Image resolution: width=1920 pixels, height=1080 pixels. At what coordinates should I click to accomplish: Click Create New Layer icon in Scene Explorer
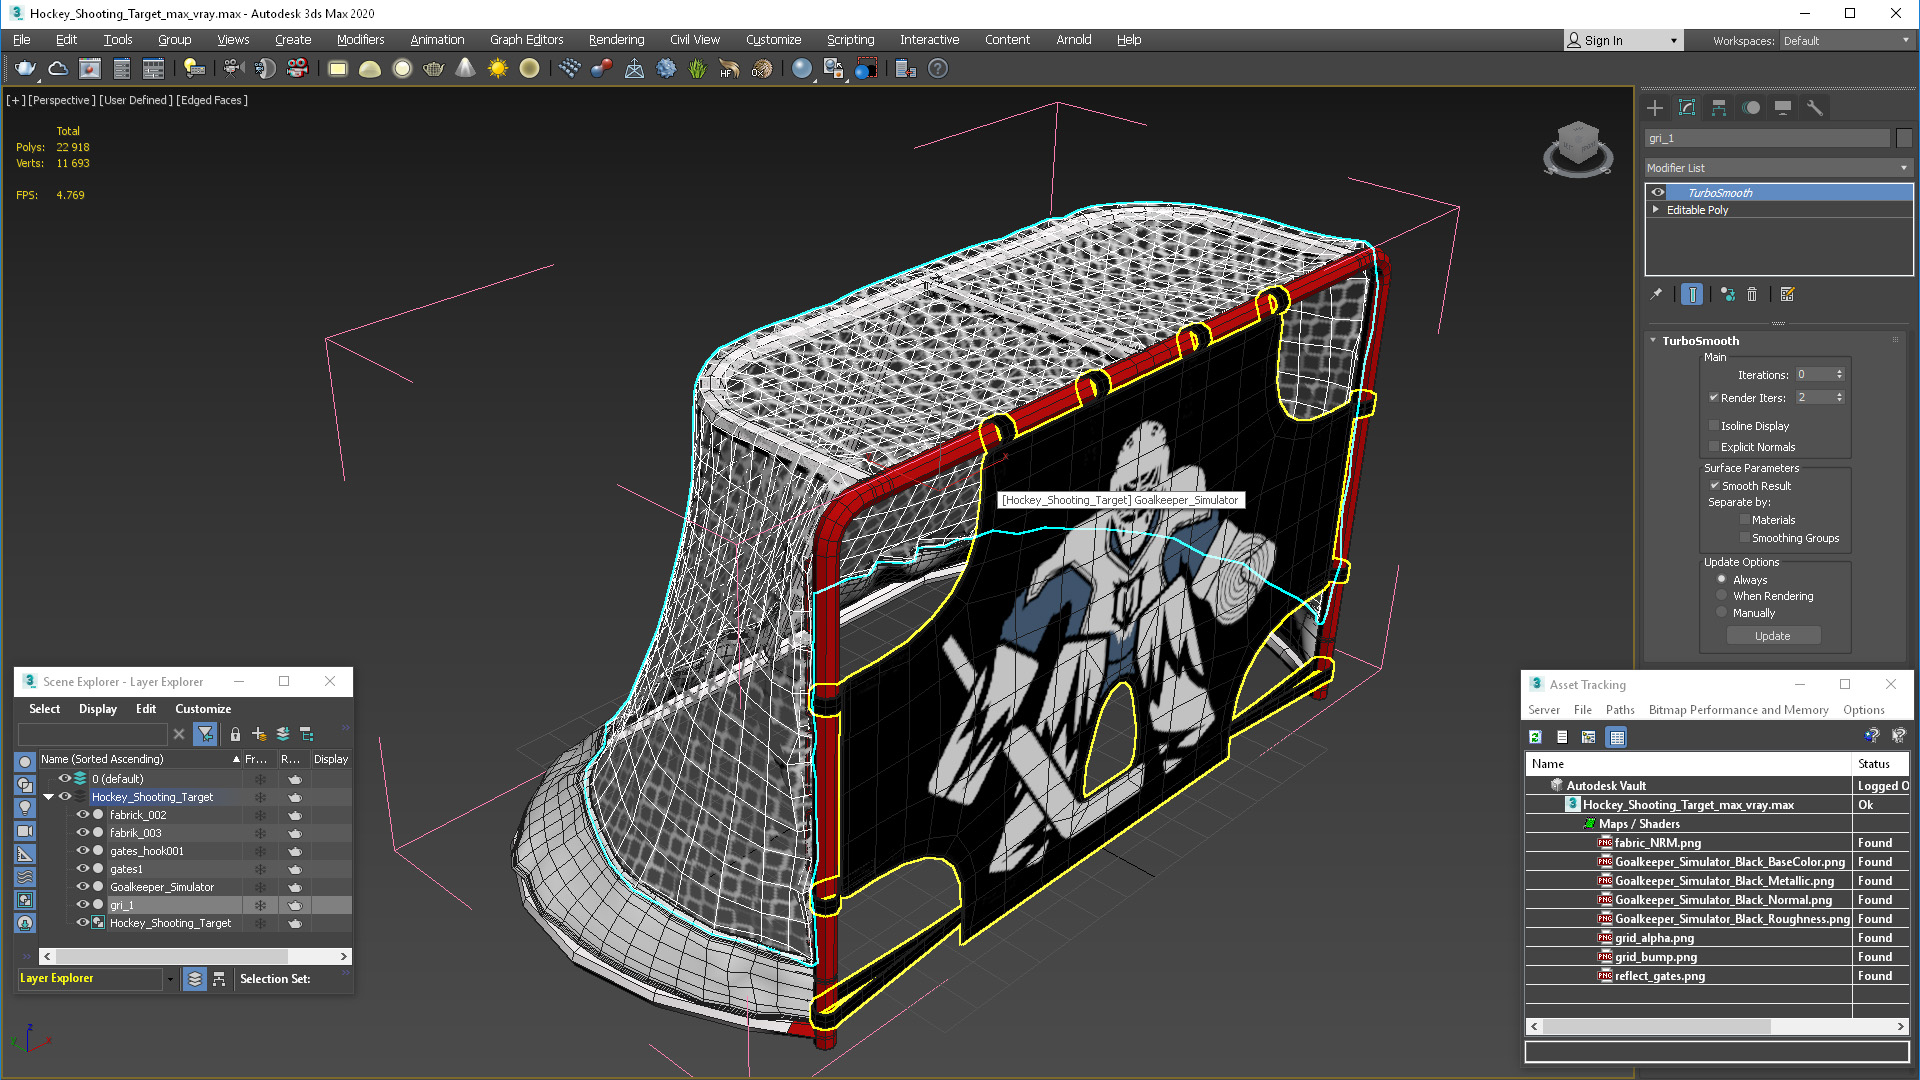[x=259, y=734]
